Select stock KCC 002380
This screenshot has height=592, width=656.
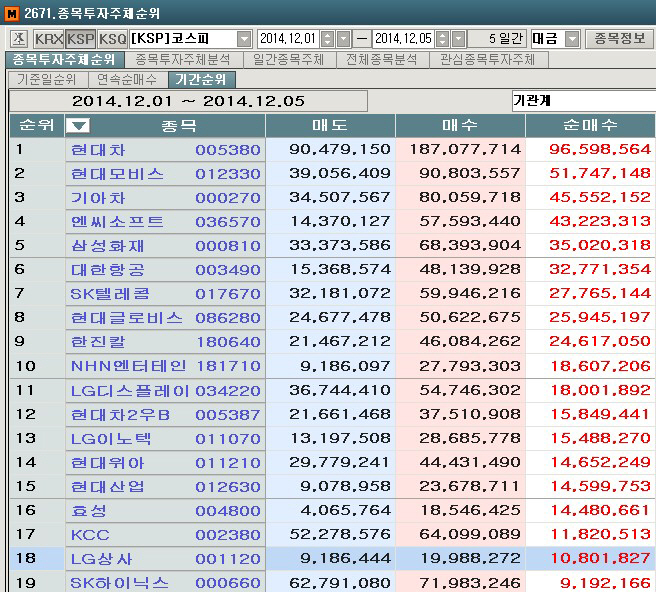click(165, 535)
